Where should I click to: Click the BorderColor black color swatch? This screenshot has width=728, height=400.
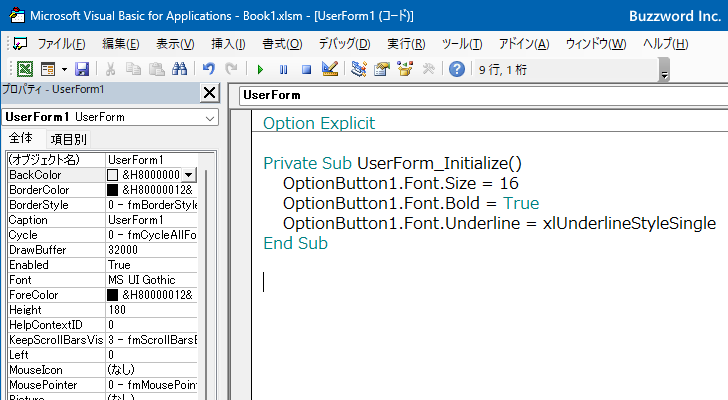112,190
